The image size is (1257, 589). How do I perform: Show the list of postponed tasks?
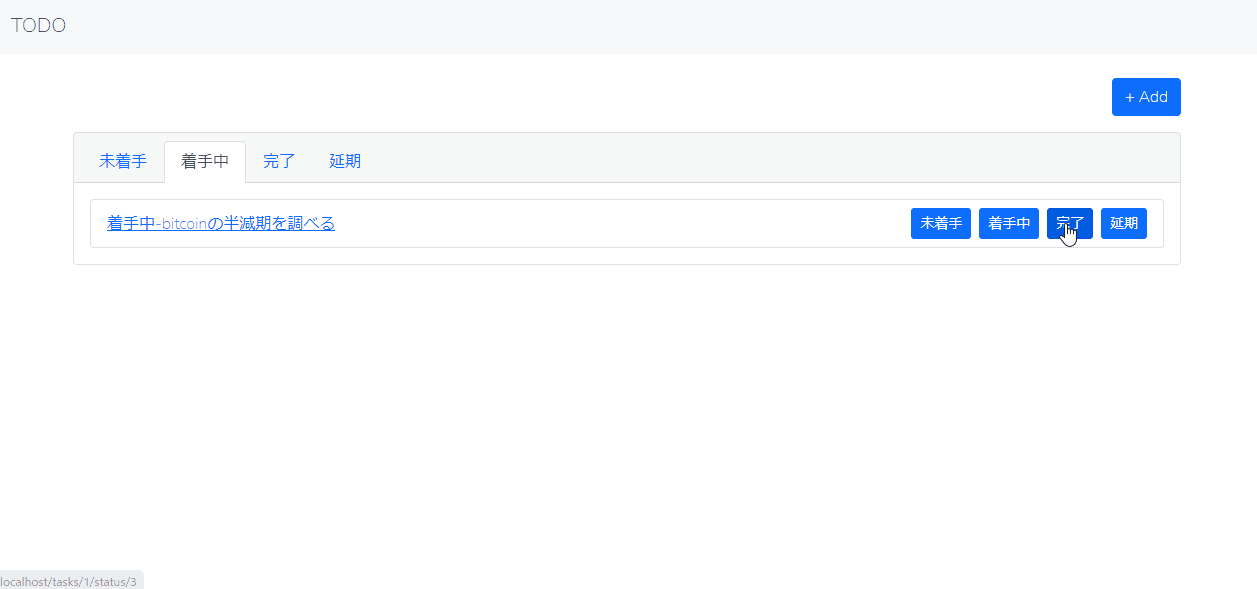click(x=345, y=161)
